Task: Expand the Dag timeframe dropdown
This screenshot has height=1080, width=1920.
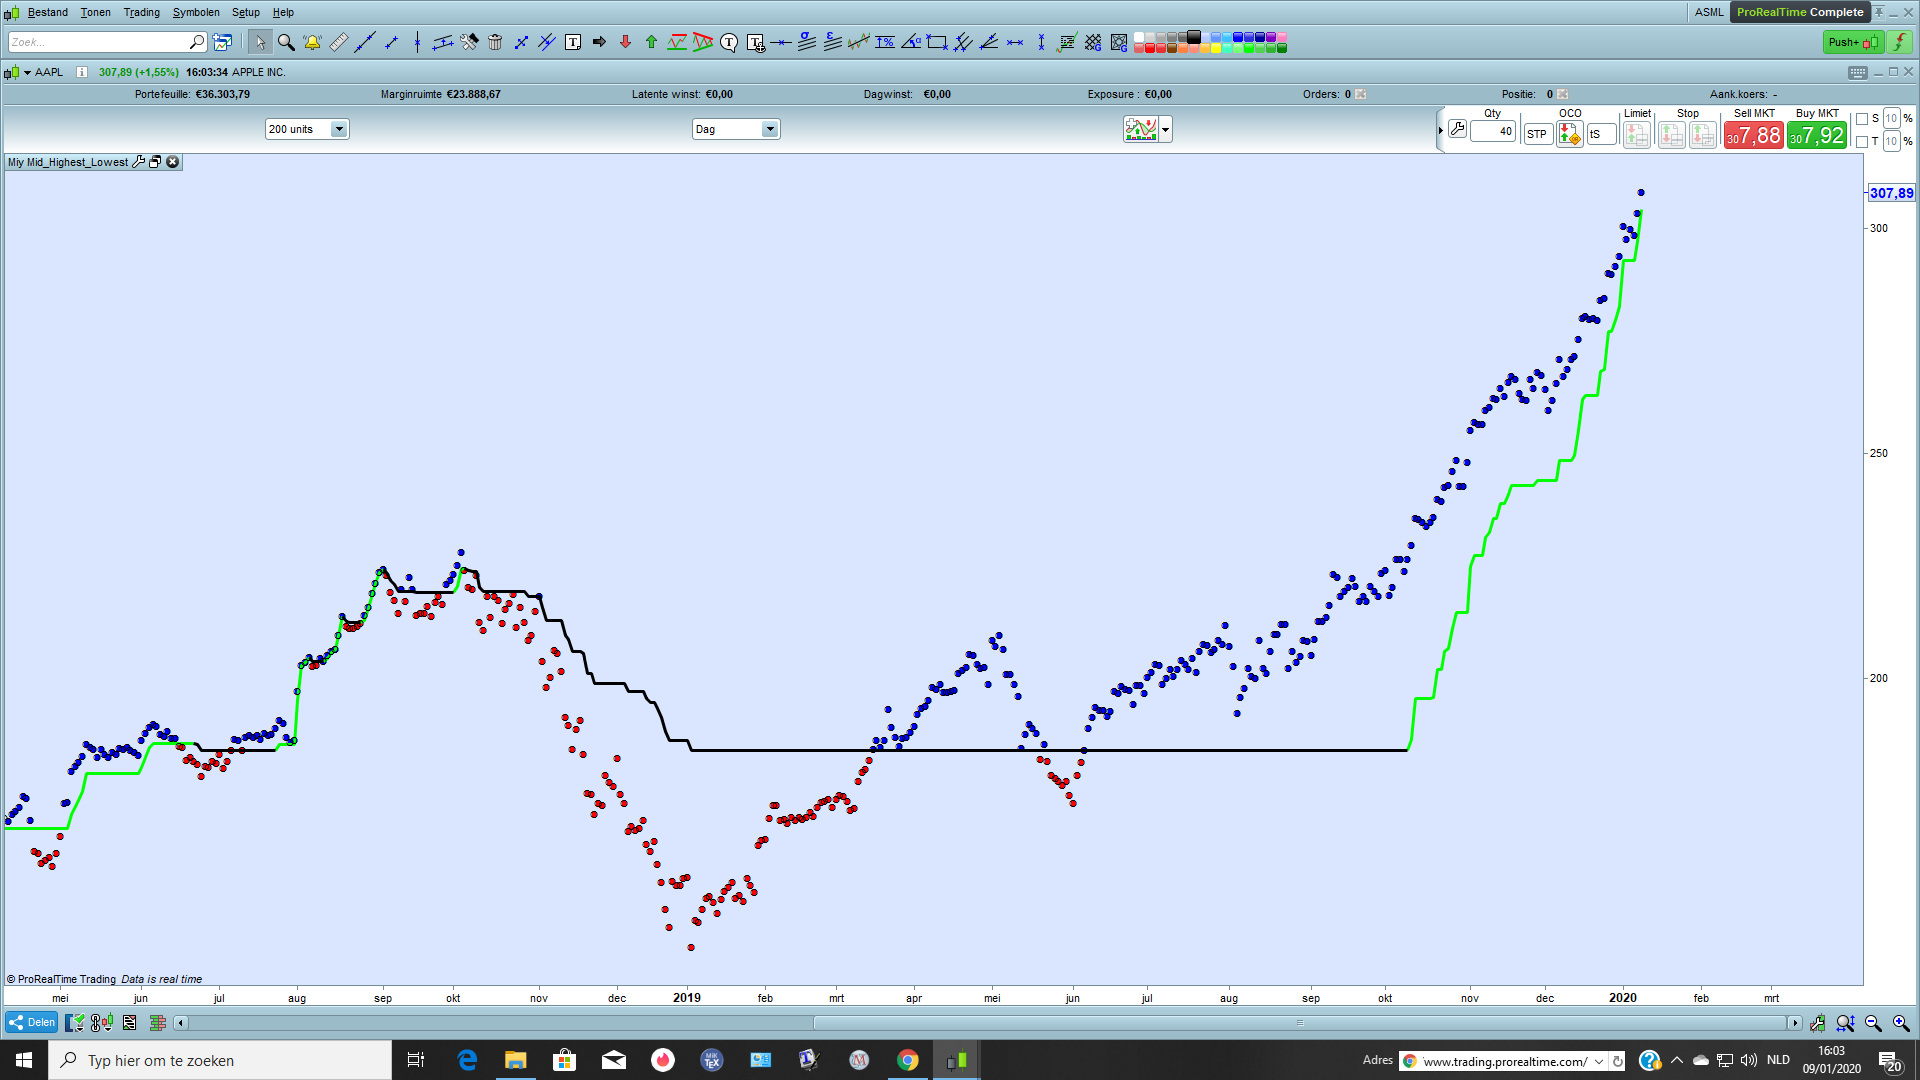Action: pyautogui.click(x=769, y=129)
